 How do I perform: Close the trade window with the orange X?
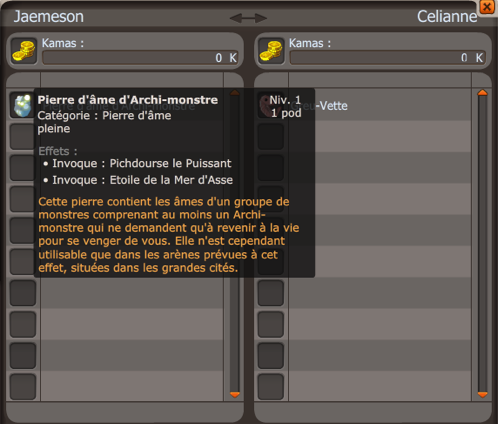(x=487, y=7)
